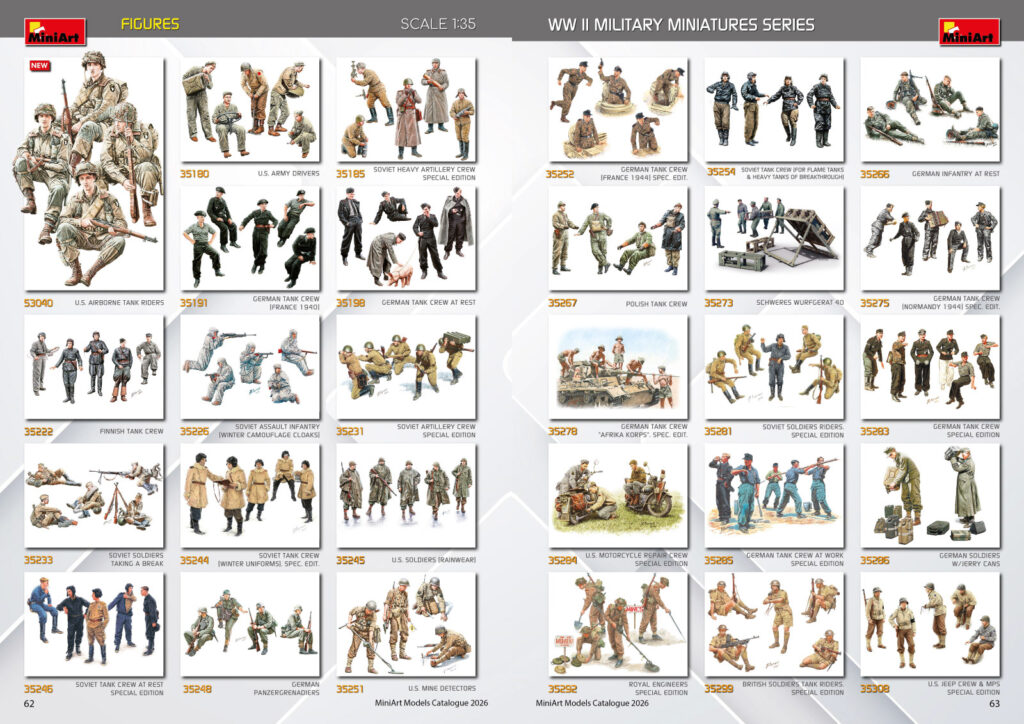Click the MiniArt logo at top right
Image resolution: width=1024 pixels, height=724 pixels.
(x=968, y=32)
